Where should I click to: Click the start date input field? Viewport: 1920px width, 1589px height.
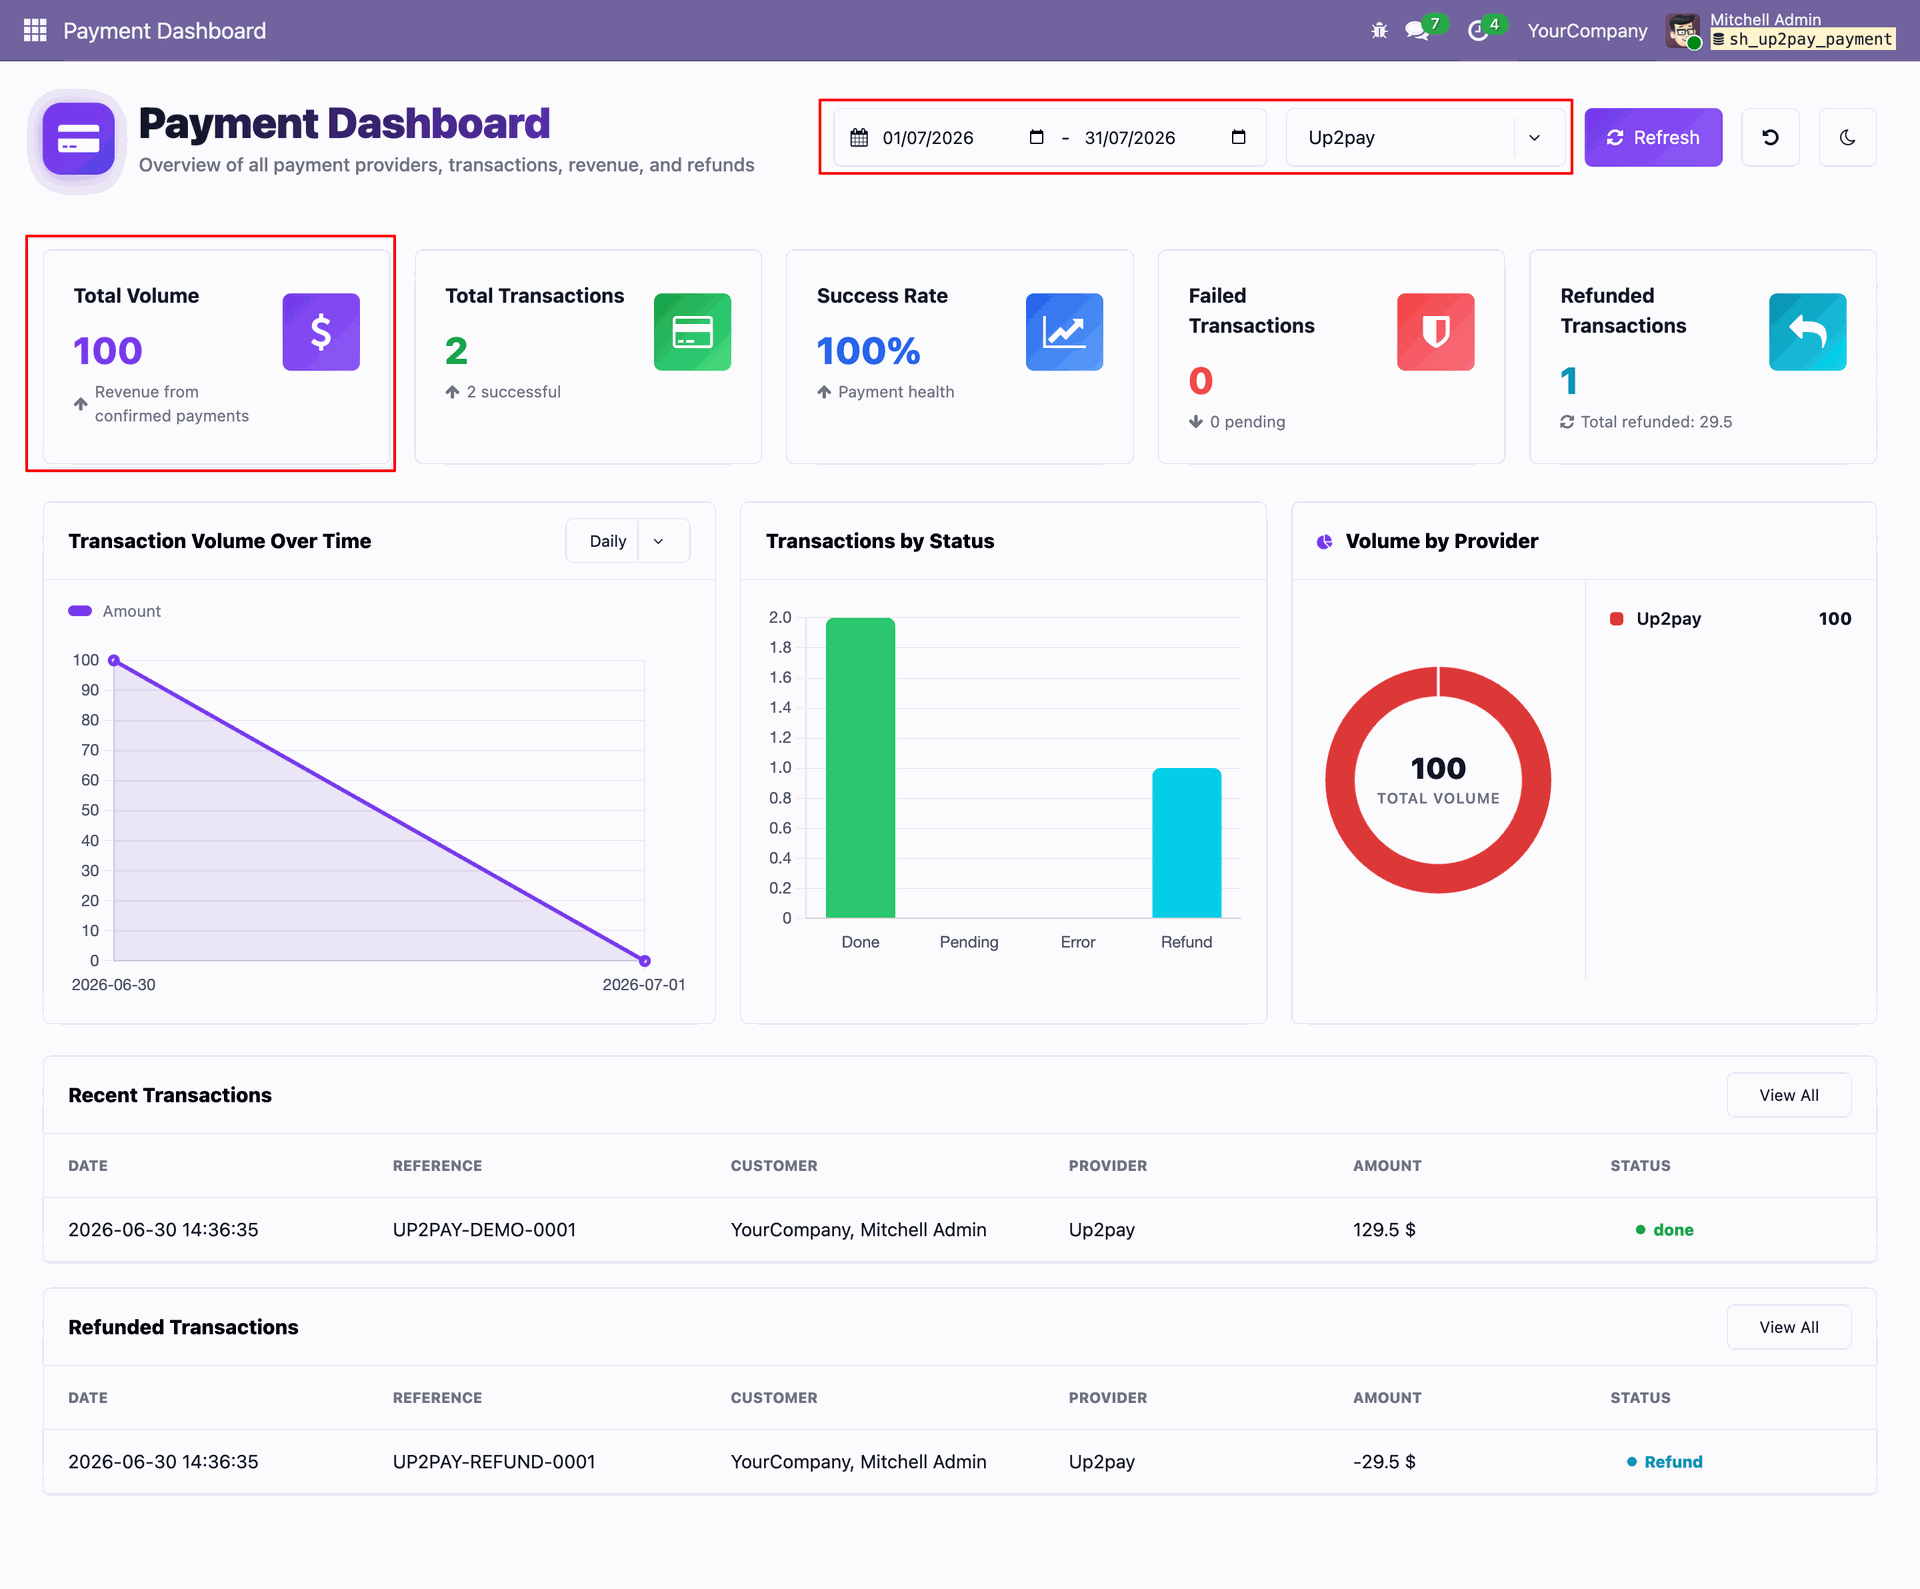[947, 137]
